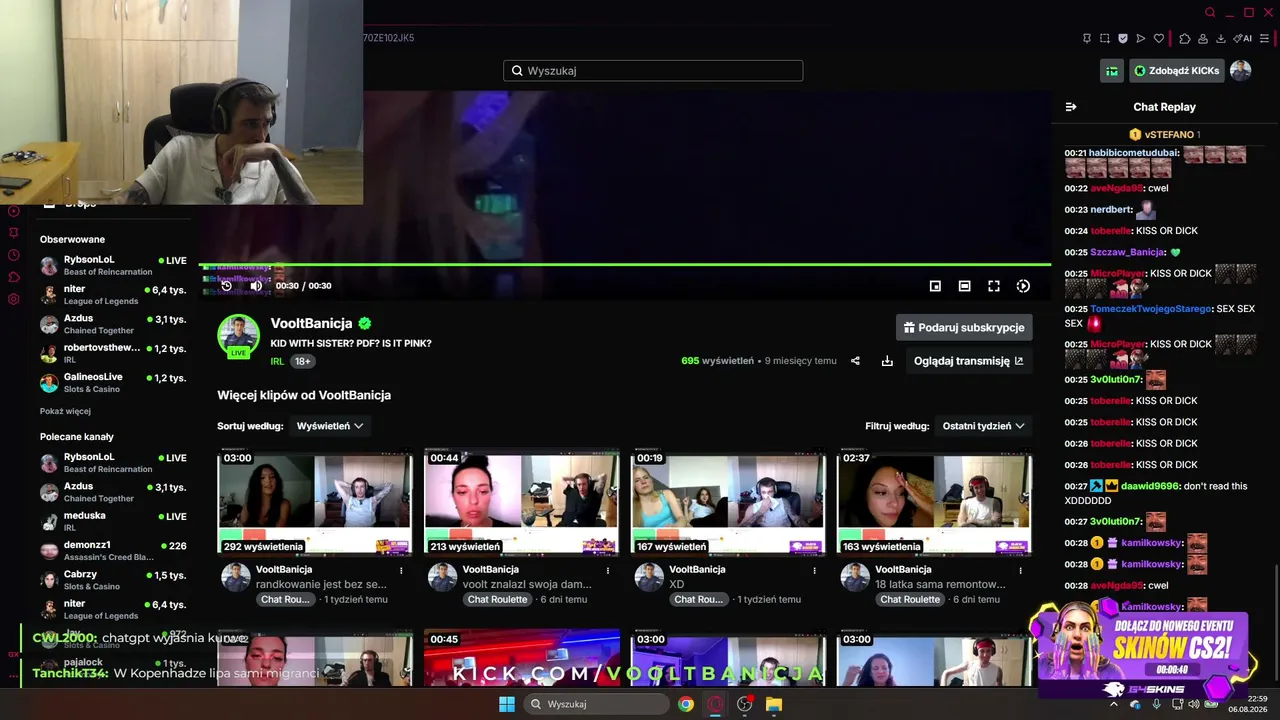Open options menu for randkowanie jest bez se... clip

[x=401, y=571]
